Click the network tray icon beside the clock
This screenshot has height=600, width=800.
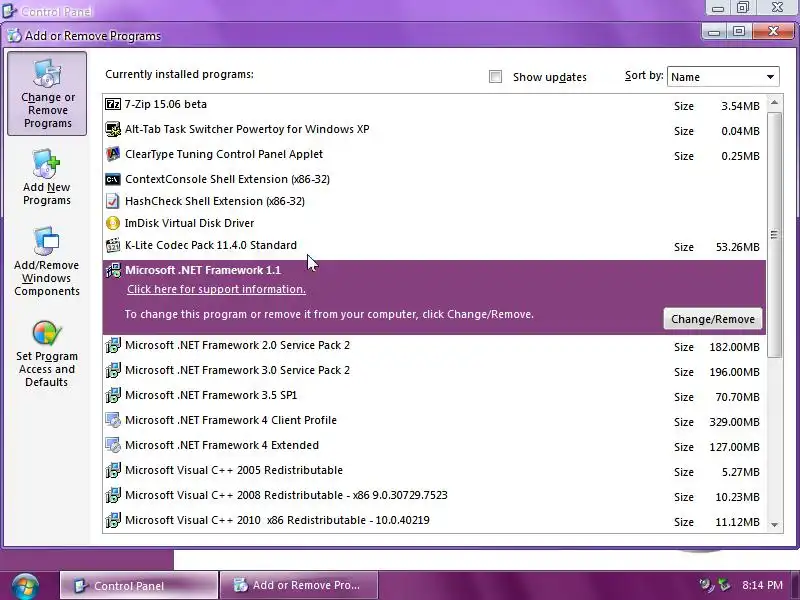(723, 585)
